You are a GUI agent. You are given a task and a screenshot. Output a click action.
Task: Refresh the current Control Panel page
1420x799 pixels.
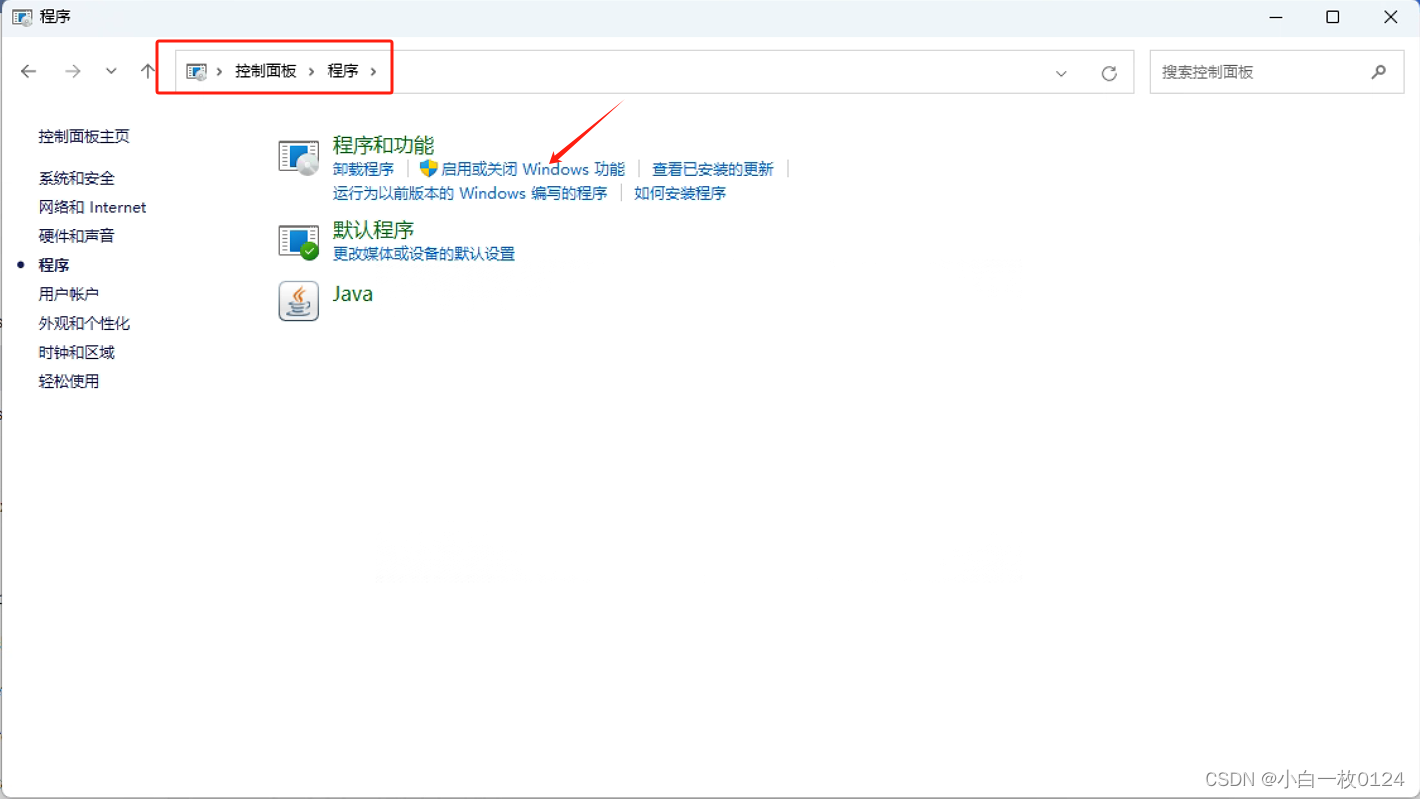(1109, 73)
